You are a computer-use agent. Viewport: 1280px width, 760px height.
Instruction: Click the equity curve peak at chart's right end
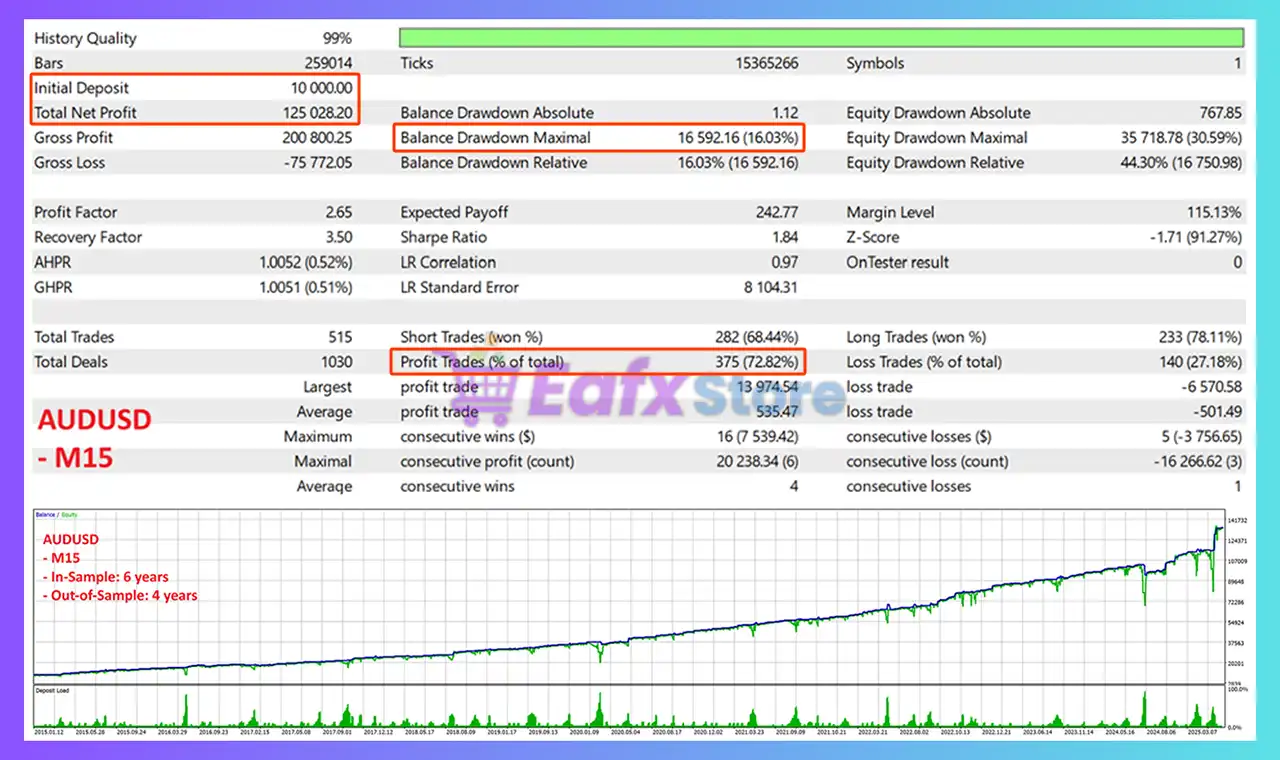click(x=1218, y=527)
